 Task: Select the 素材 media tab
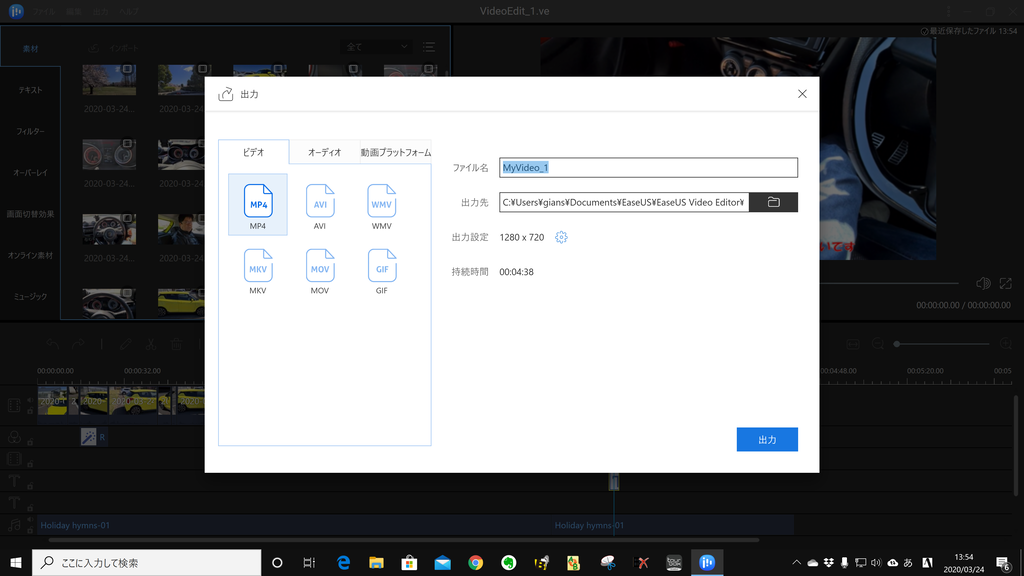(x=30, y=49)
